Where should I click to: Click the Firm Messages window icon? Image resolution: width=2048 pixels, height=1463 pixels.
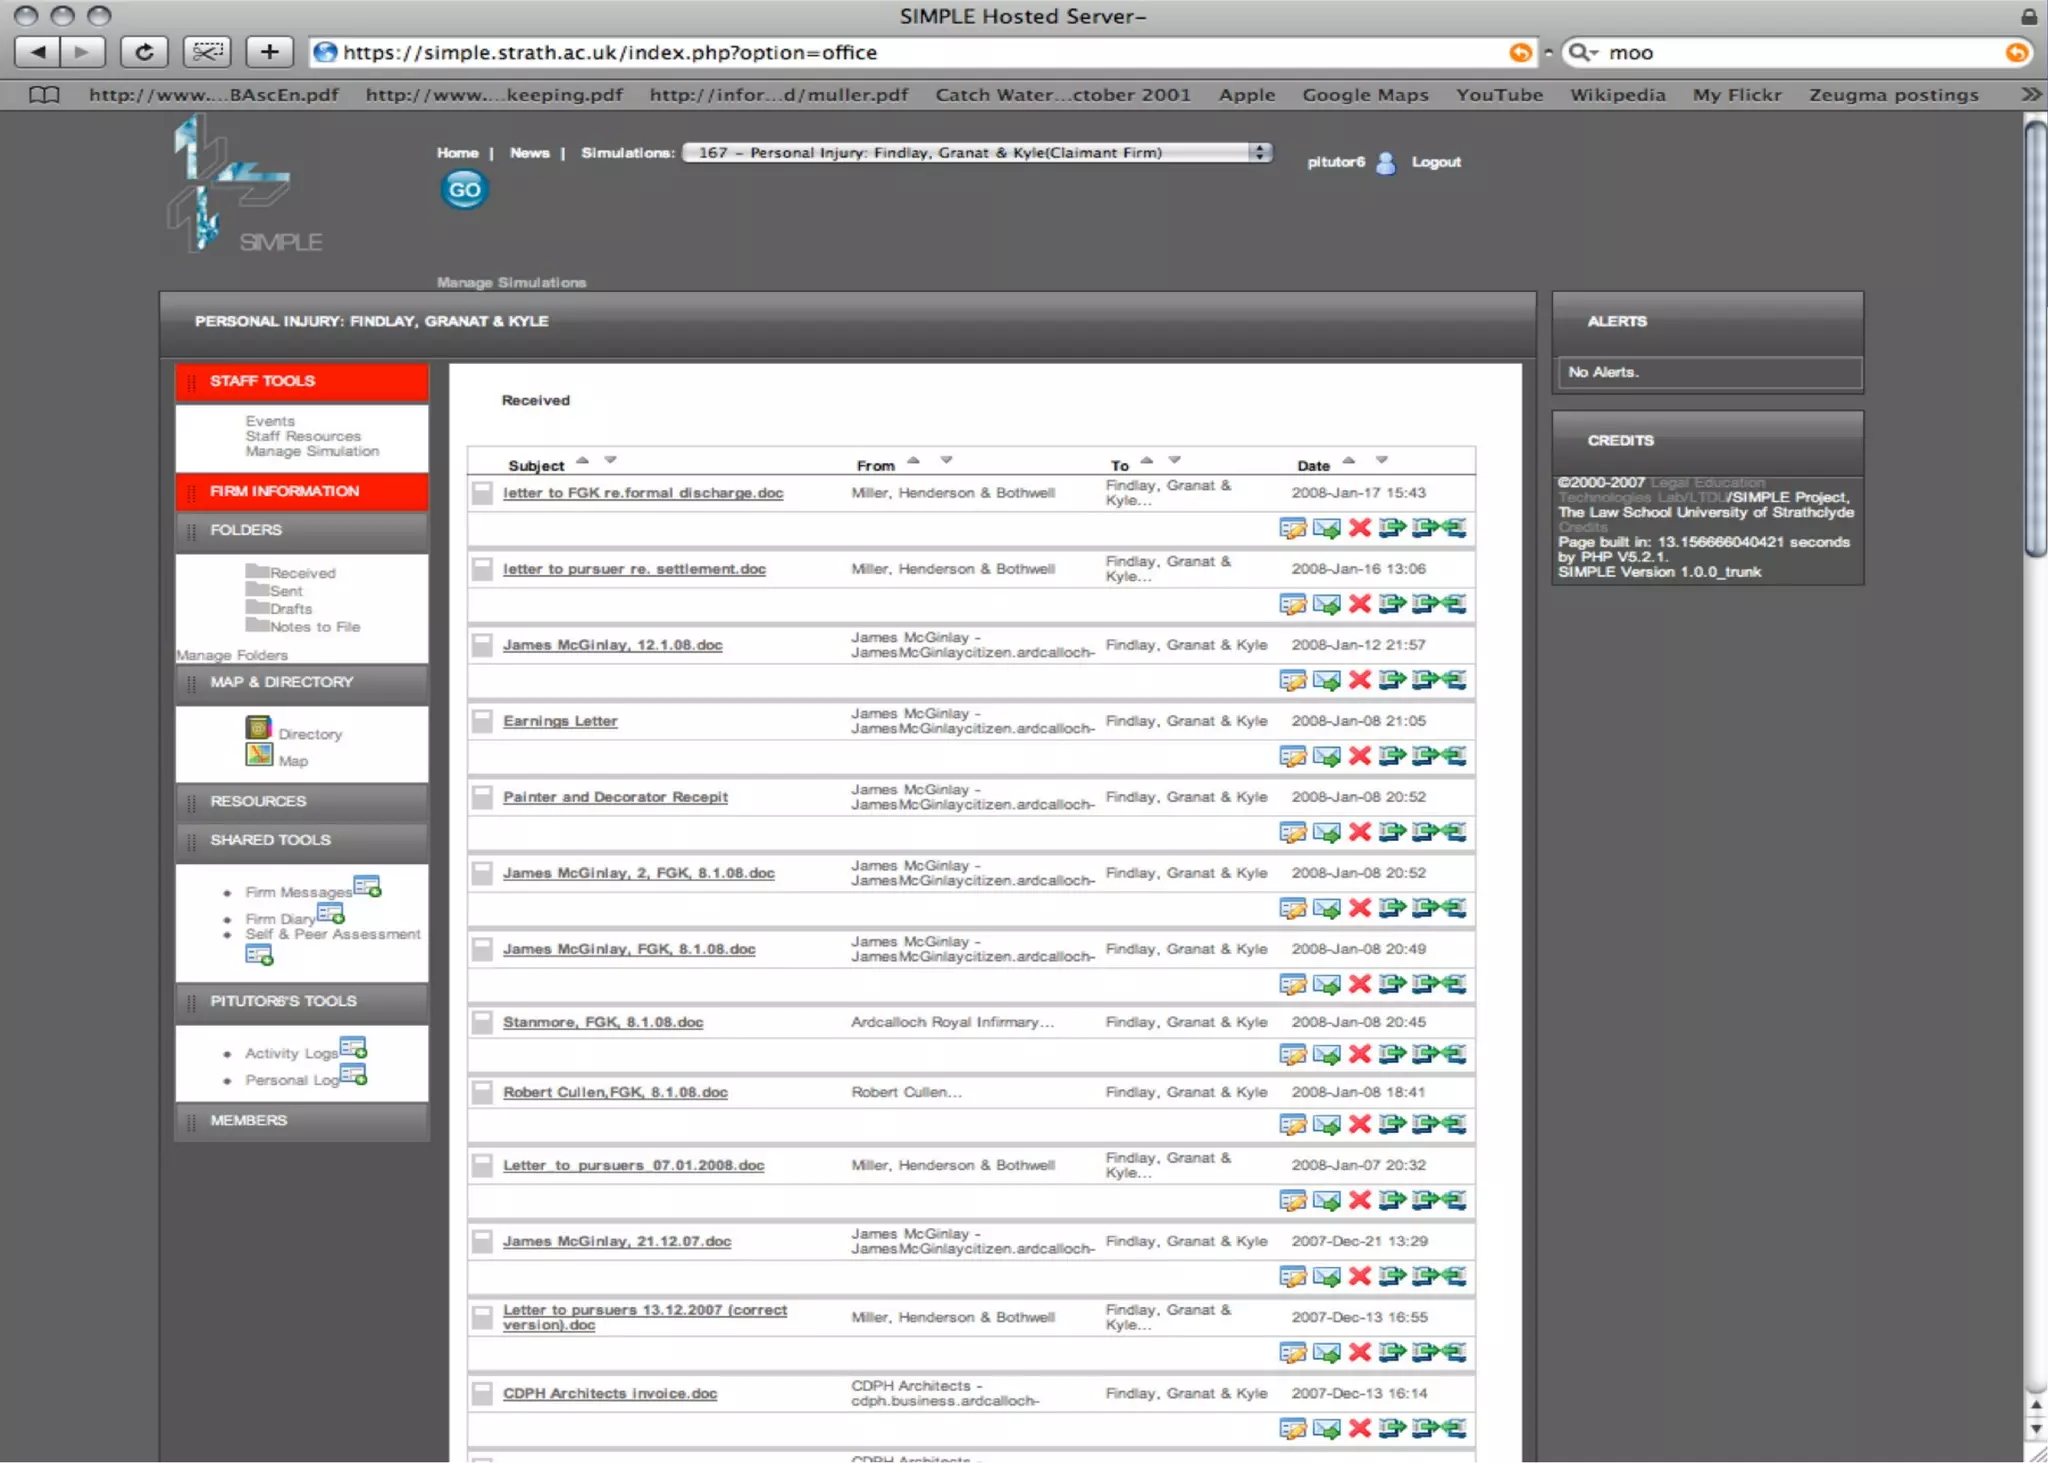(x=367, y=886)
